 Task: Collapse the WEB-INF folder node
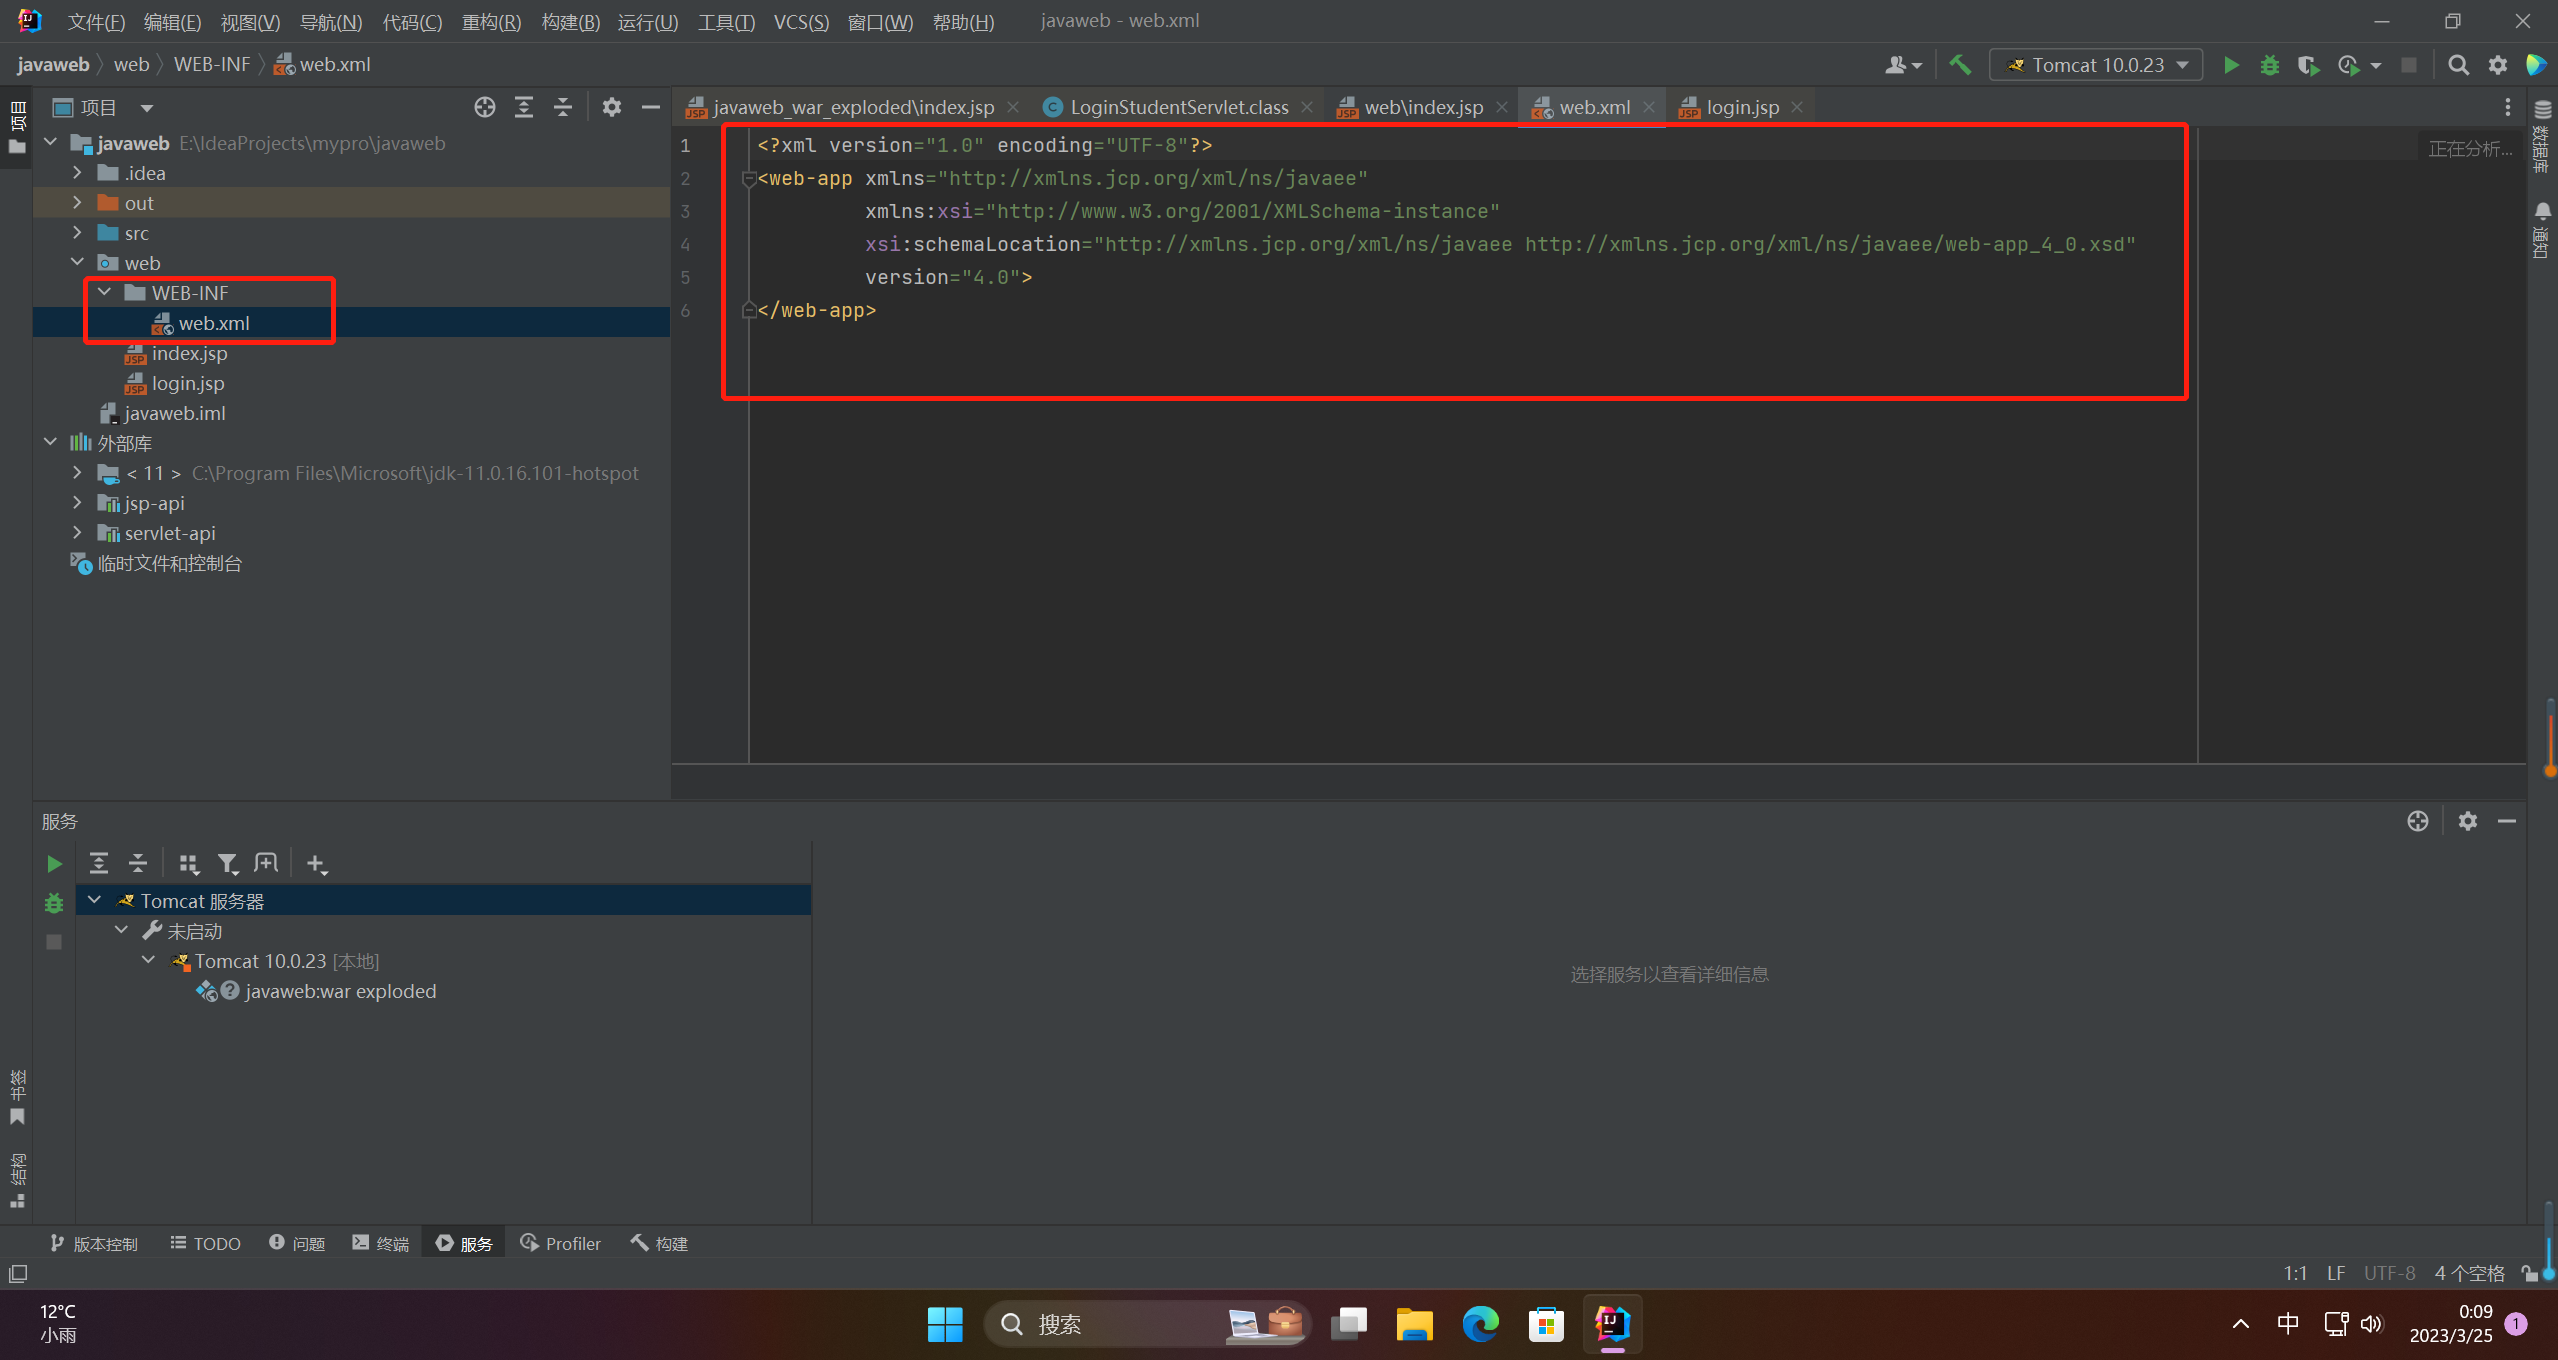coord(104,292)
